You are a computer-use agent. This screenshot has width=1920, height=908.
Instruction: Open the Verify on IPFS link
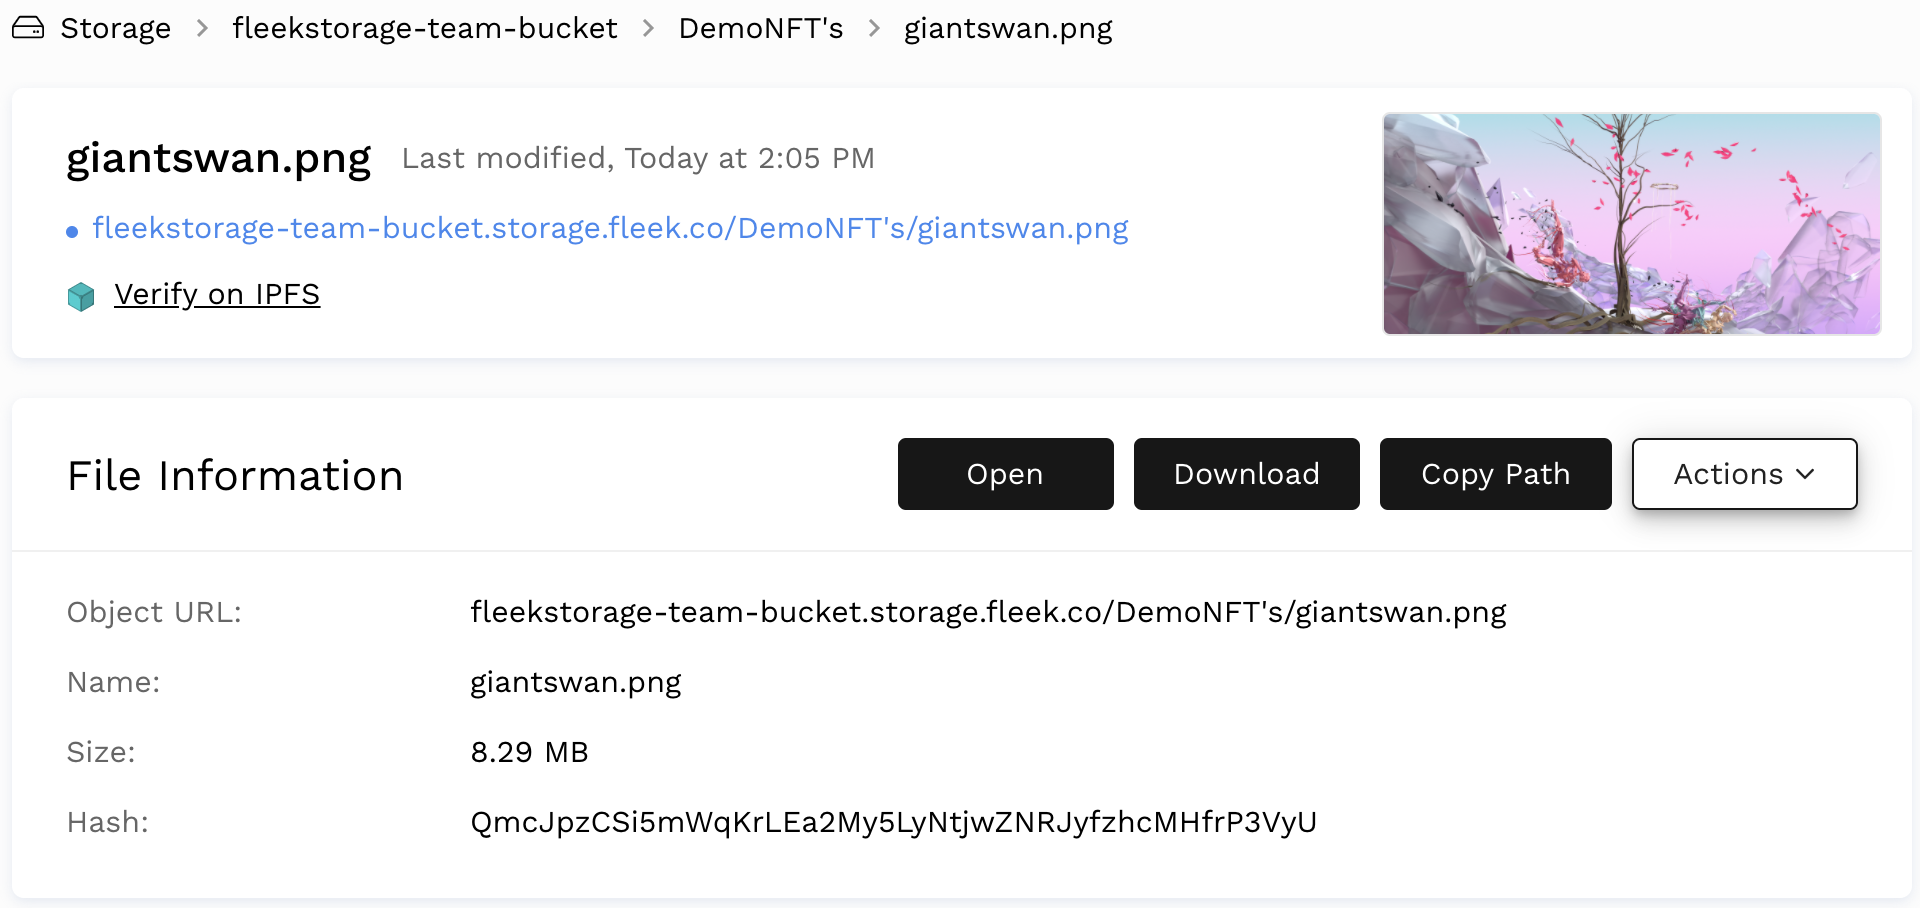click(217, 295)
